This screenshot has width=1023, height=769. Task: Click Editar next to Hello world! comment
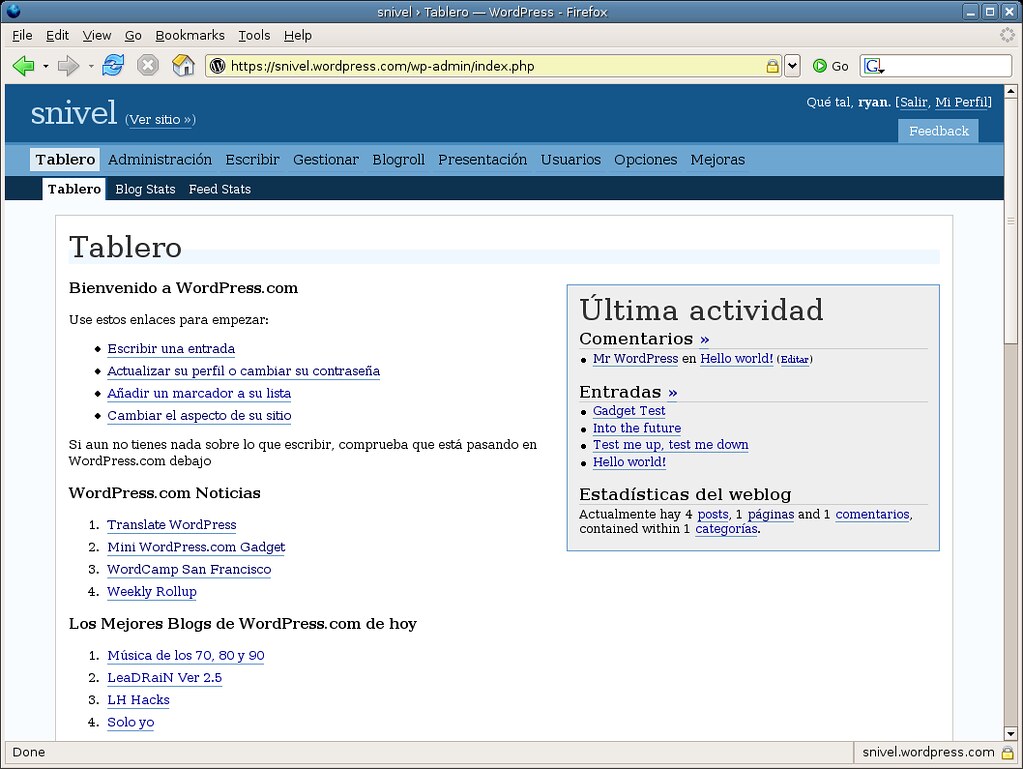(795, 359)
